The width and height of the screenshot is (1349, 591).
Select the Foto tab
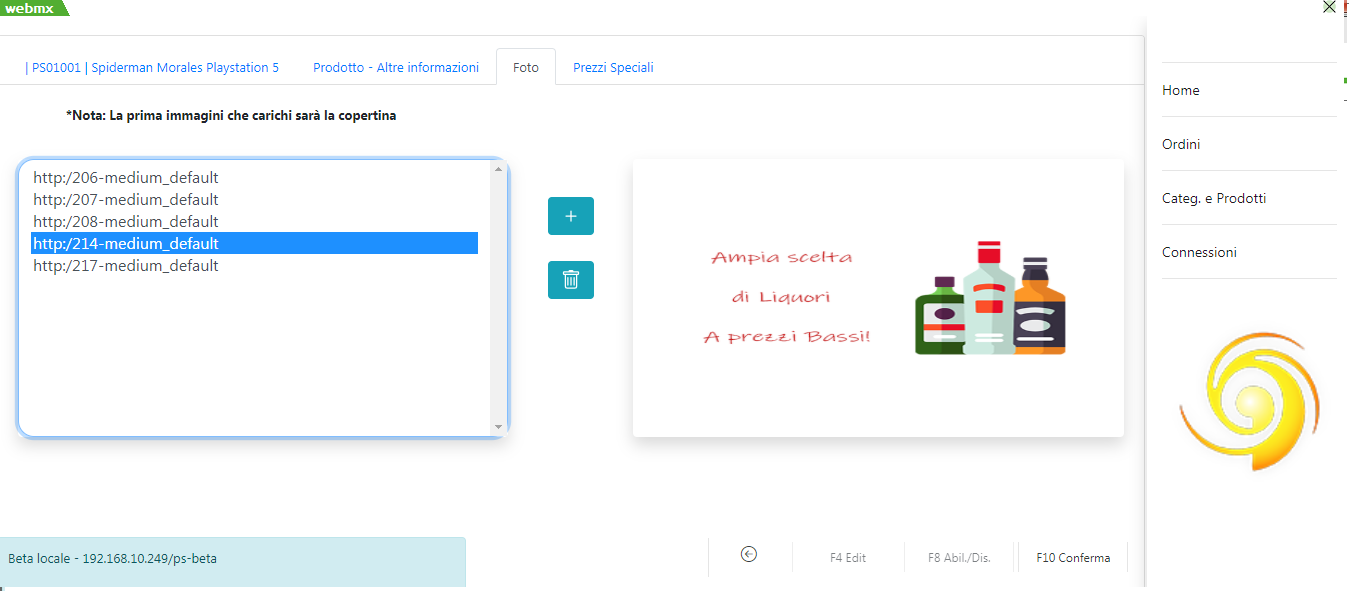526,68
